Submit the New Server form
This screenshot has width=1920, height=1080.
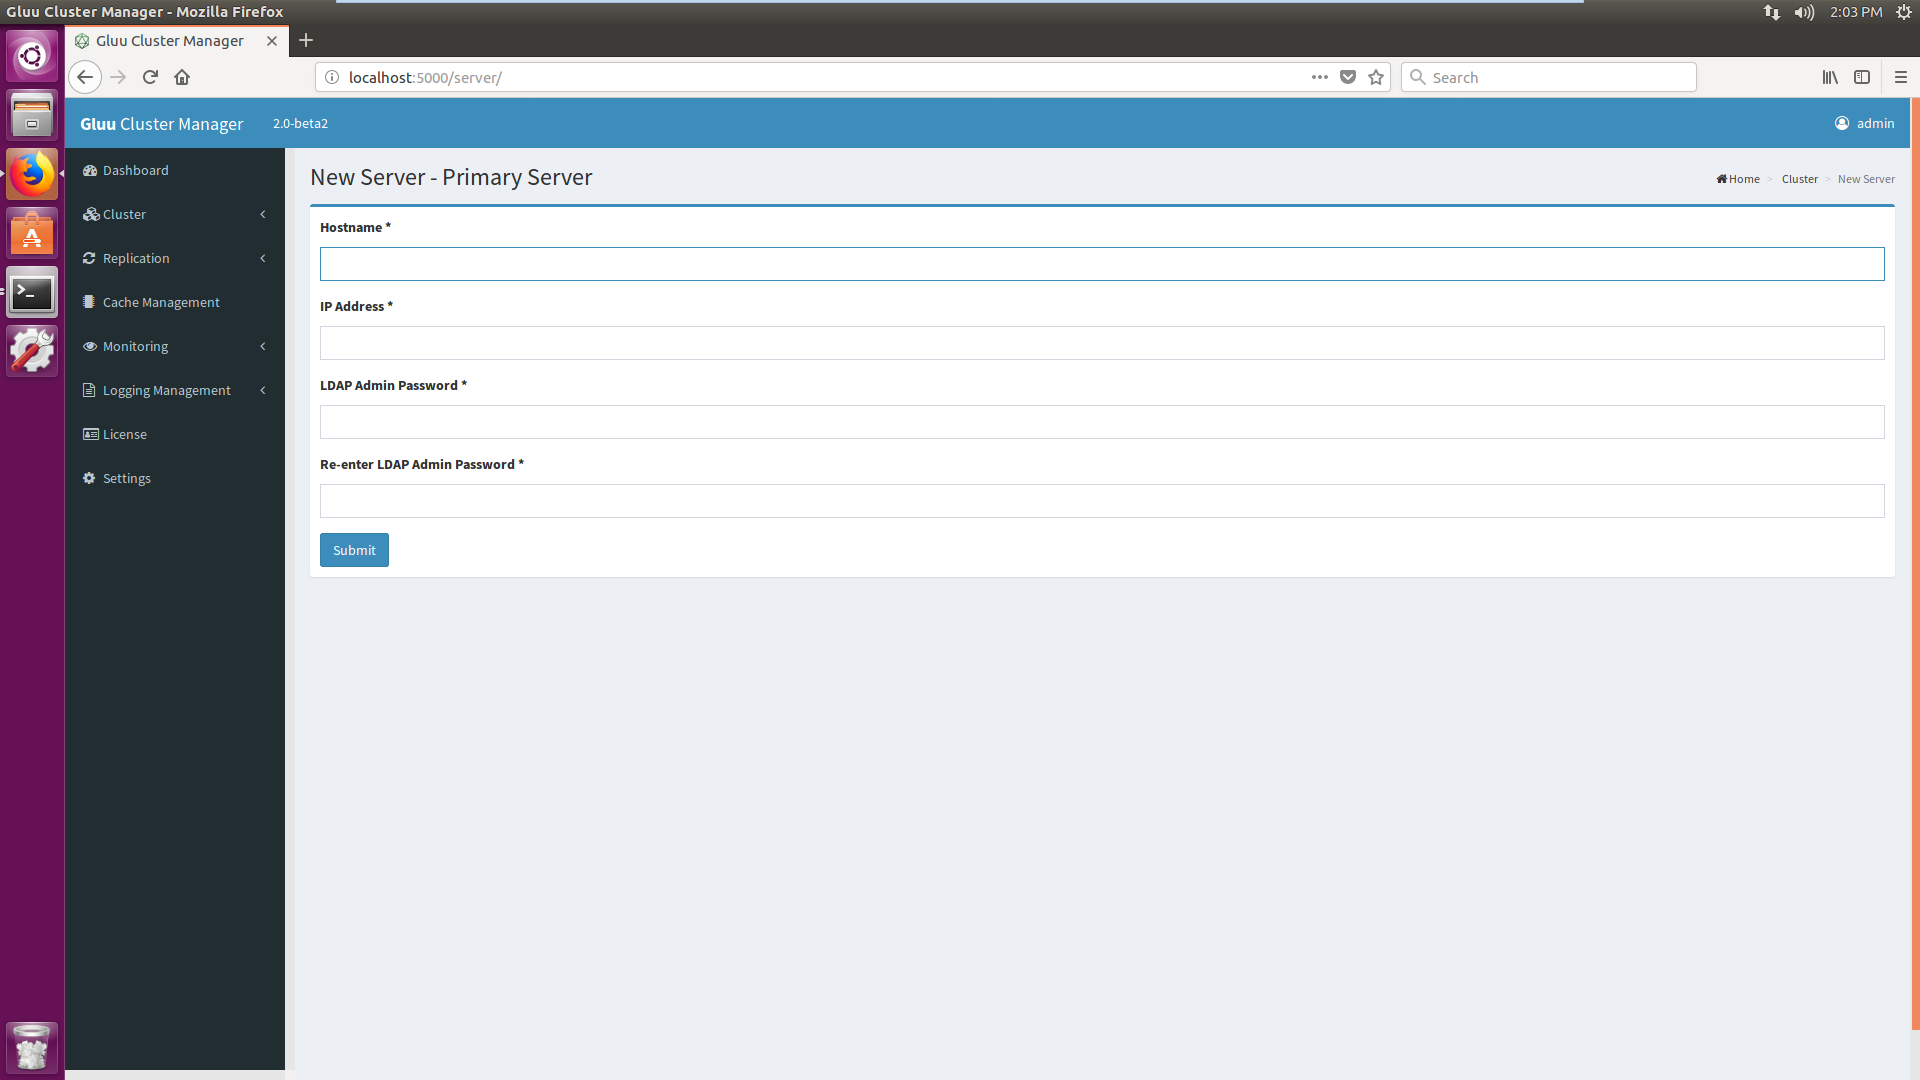tap(353, 550)
